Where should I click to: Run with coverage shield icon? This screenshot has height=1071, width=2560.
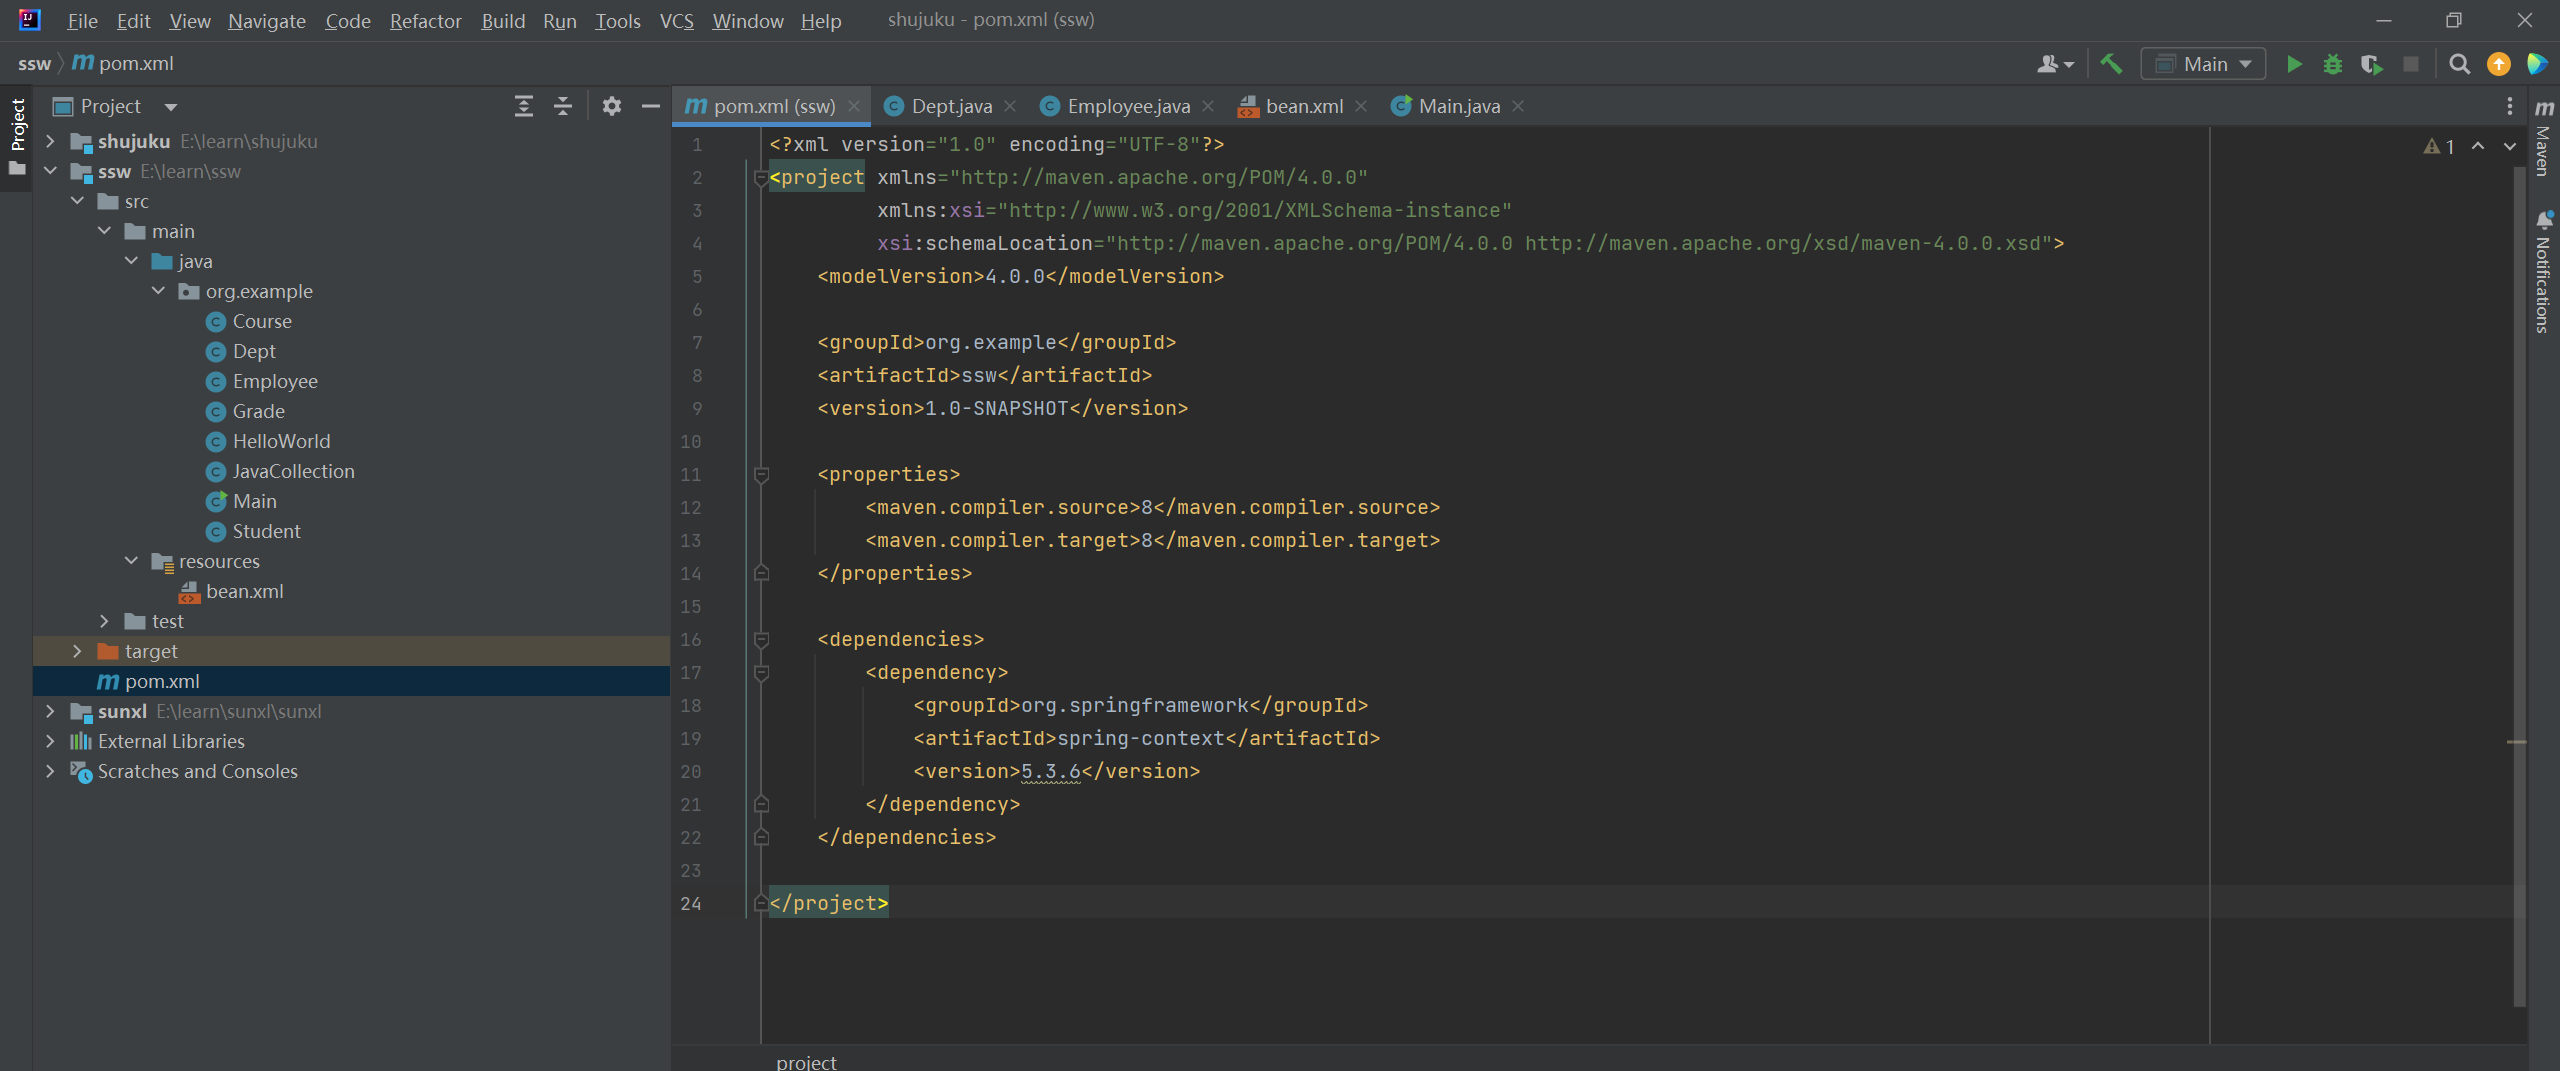click(x=2371, y=64)
